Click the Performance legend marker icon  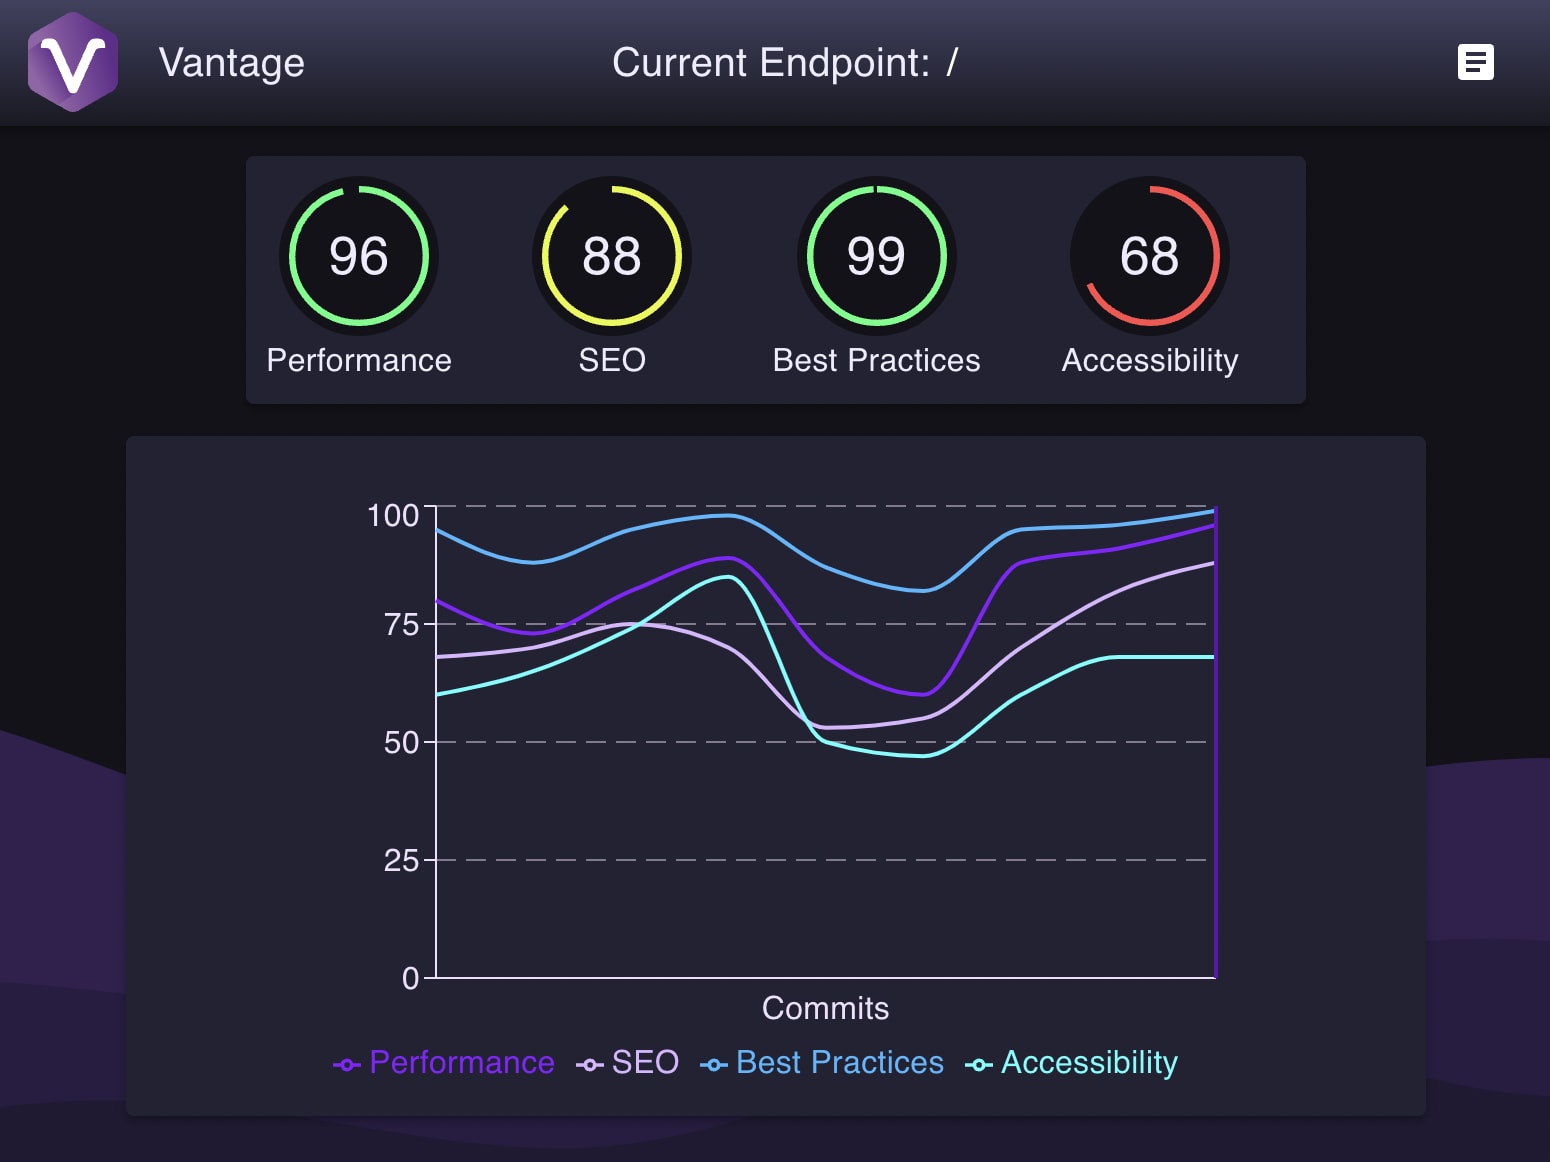coord(347,1064)
